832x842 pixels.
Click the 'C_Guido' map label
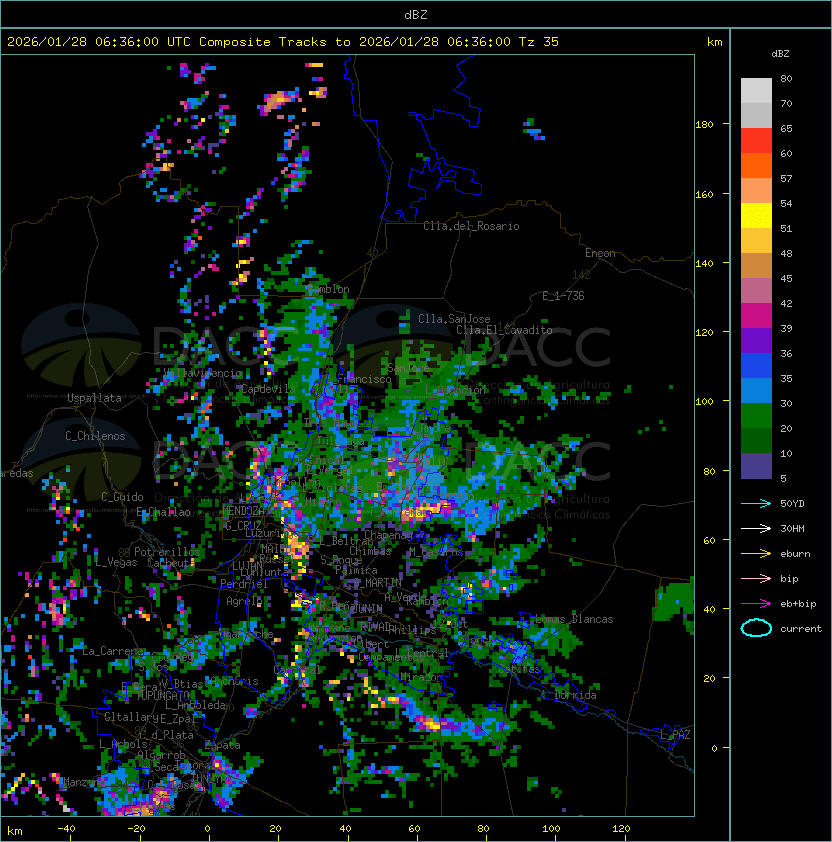point(122,497)
